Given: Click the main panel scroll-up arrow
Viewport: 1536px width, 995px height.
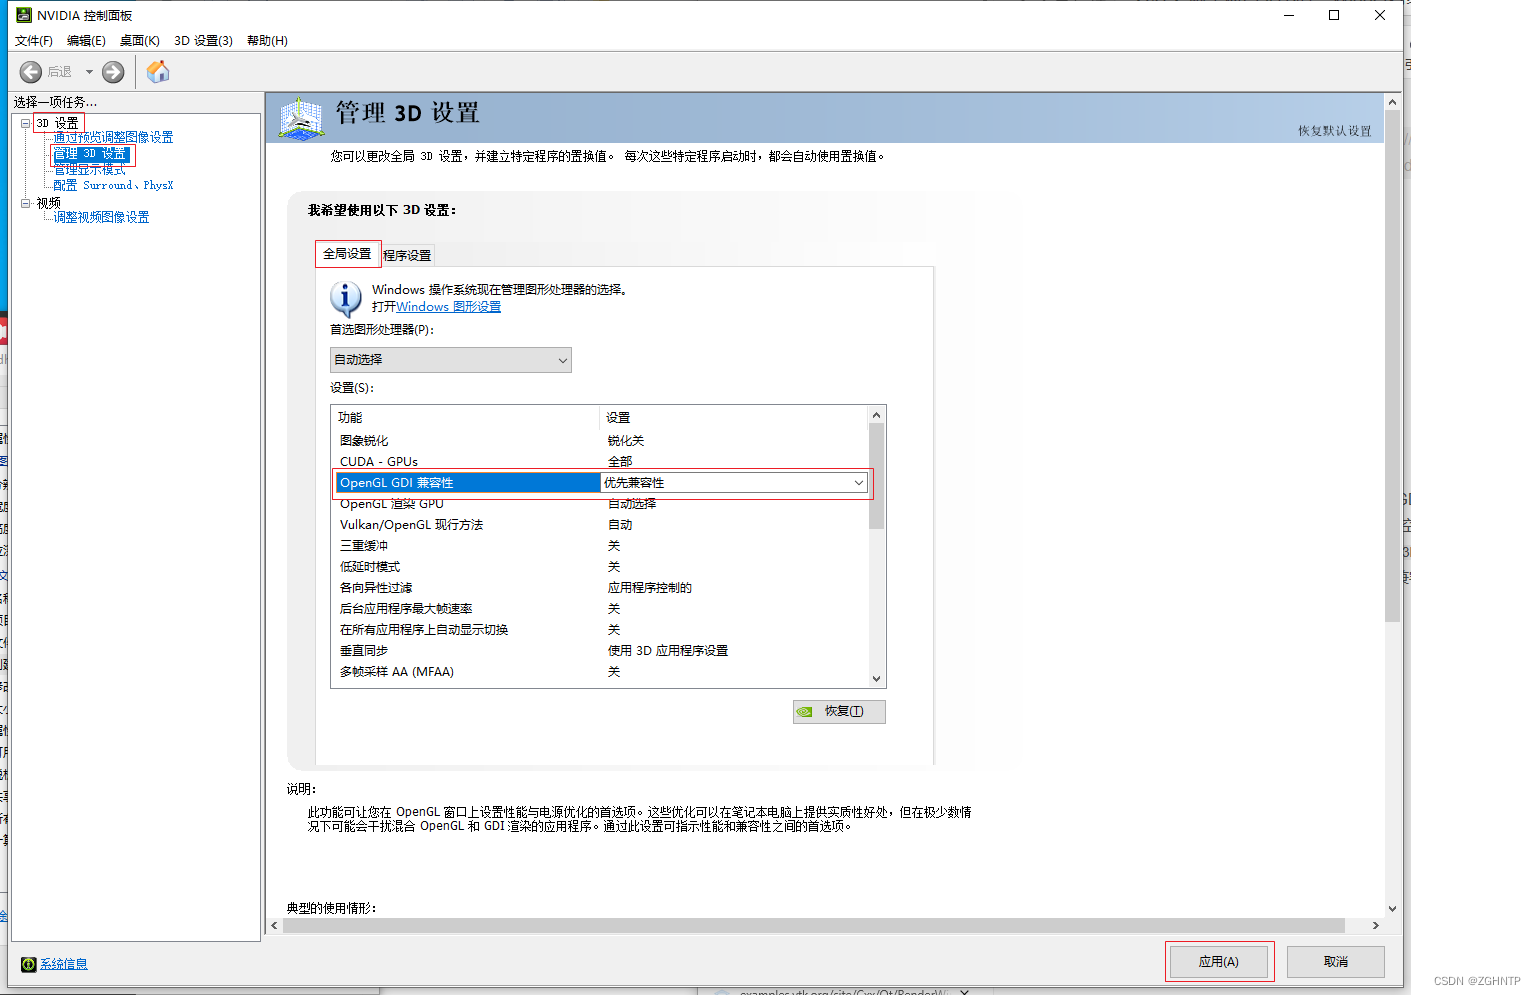Looking at the screenshot, I should tap(1392, 102).
